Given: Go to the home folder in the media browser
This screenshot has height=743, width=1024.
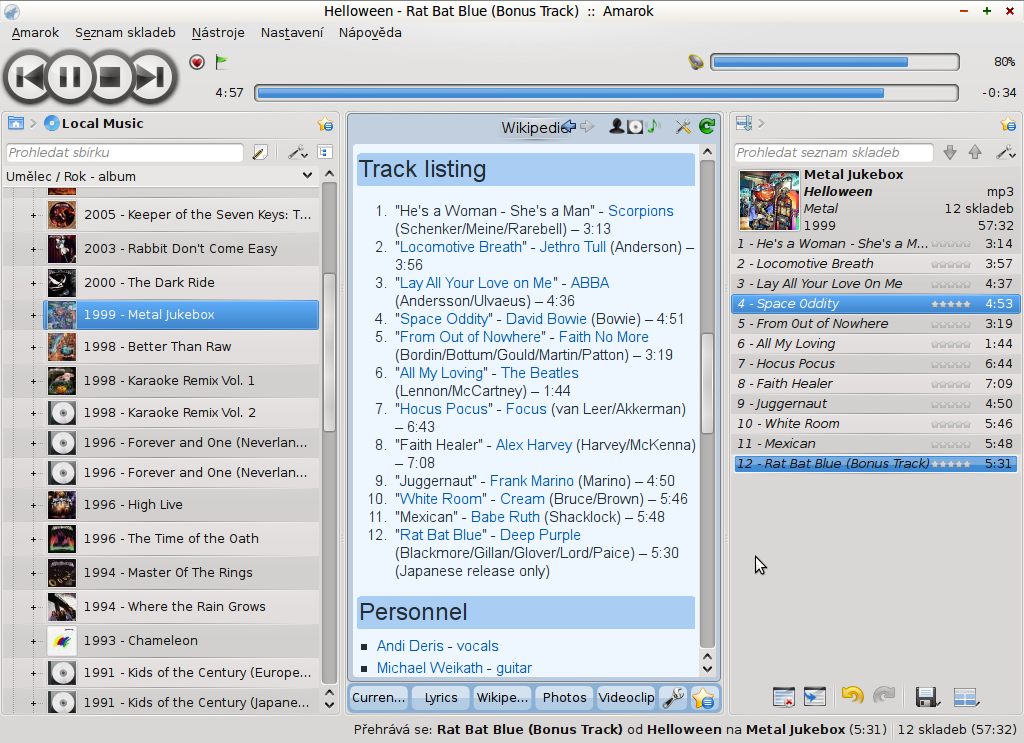Looking at the screenshot, I should click(x=16, y=123).
